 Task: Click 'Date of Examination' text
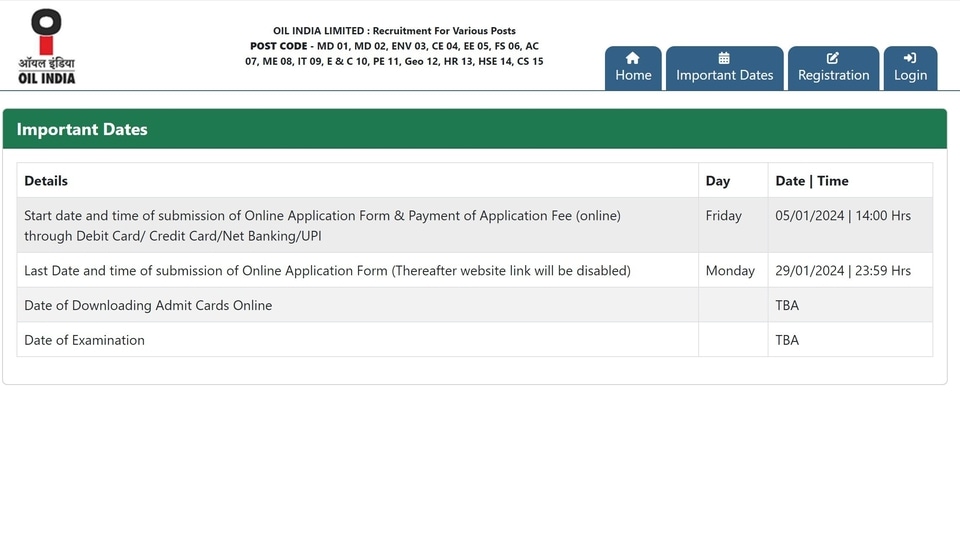84,340
